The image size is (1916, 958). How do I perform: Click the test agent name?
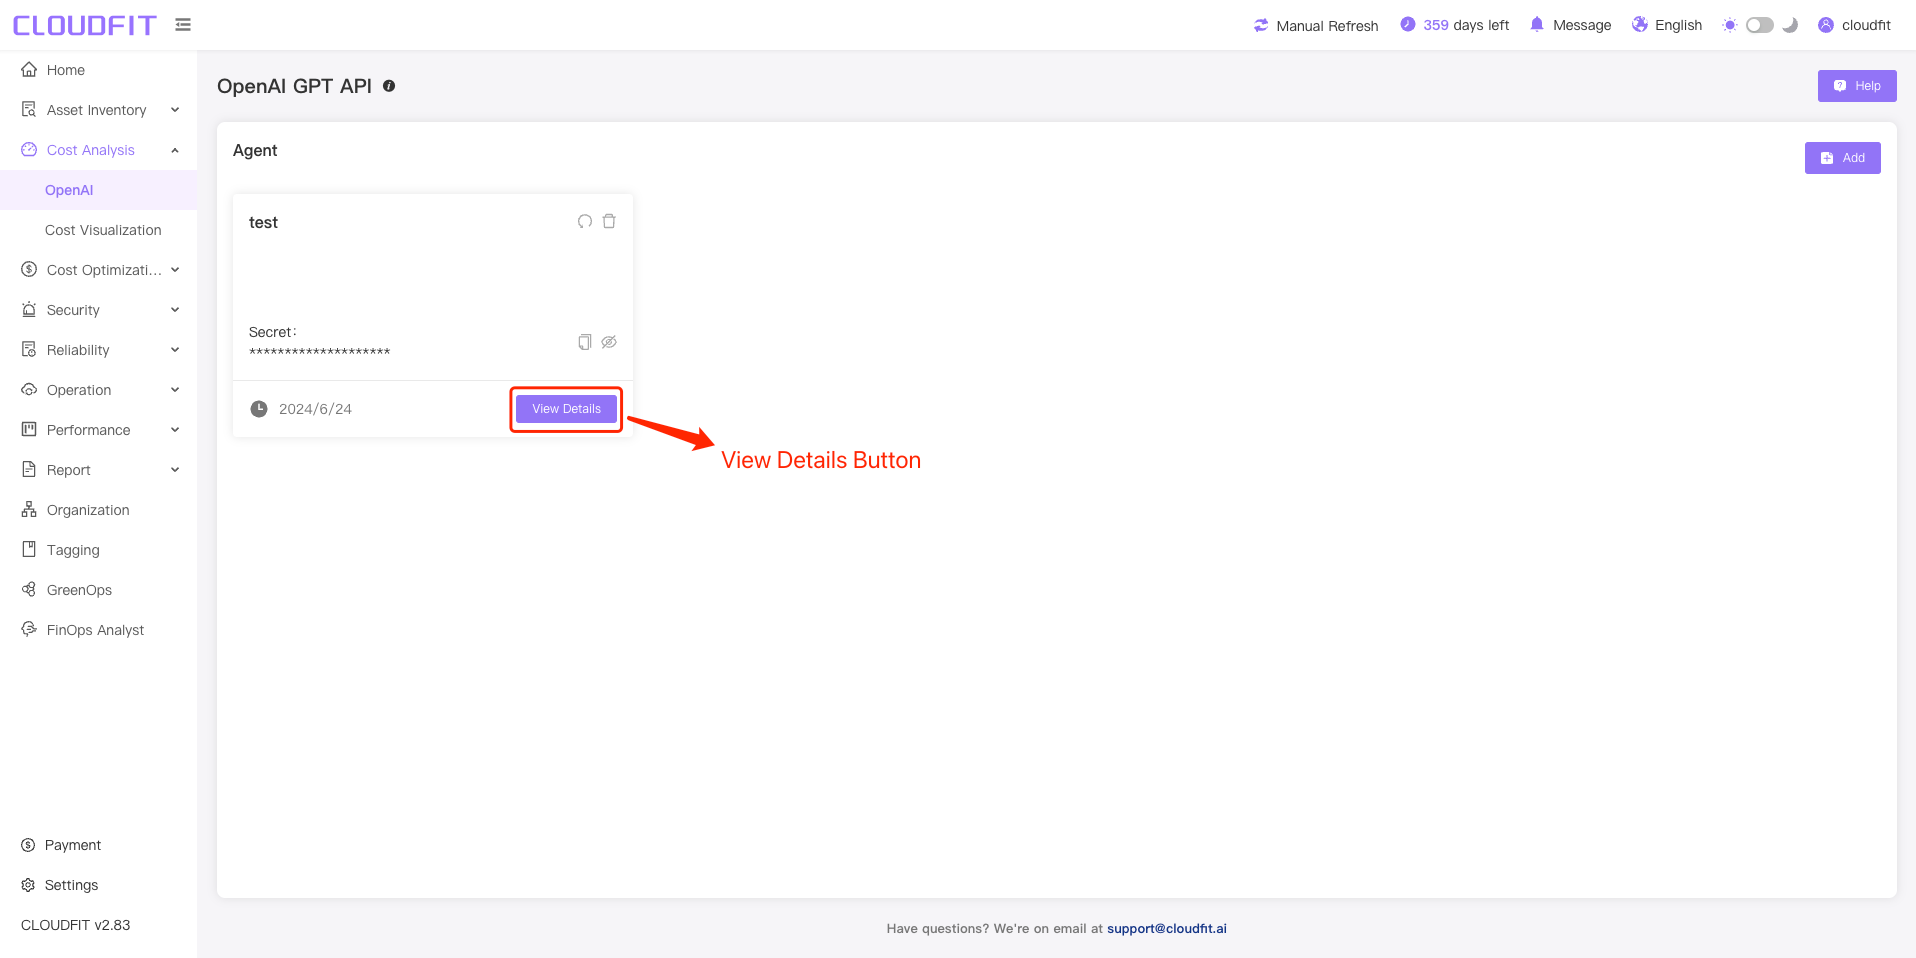click(x=263, y=222)
